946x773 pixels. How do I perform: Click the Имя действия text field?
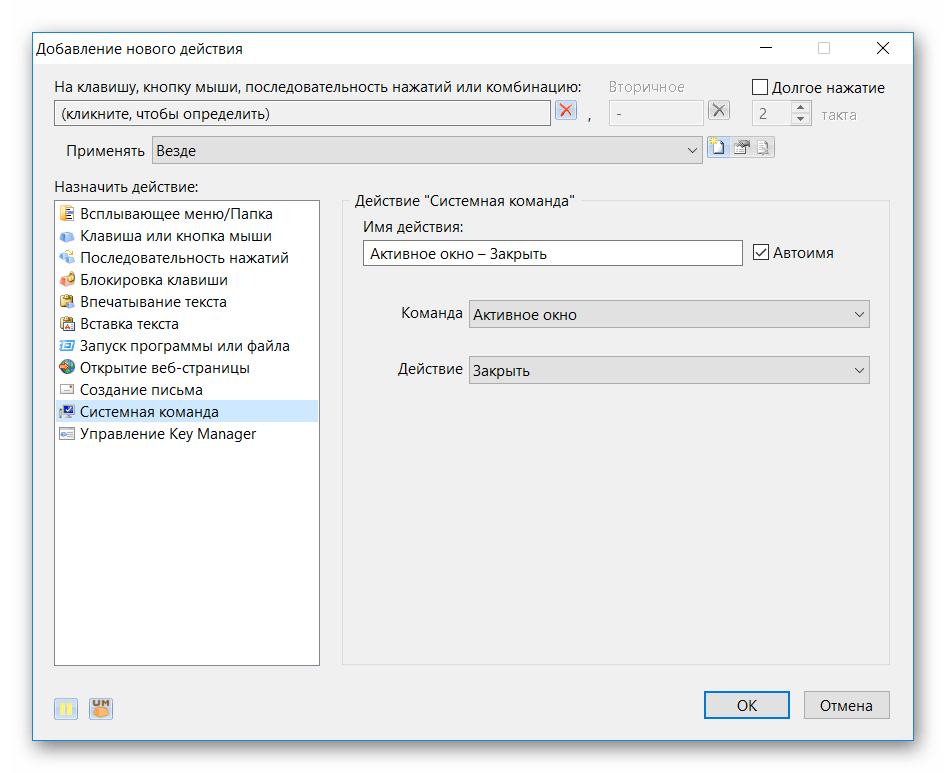click(553, 253)
